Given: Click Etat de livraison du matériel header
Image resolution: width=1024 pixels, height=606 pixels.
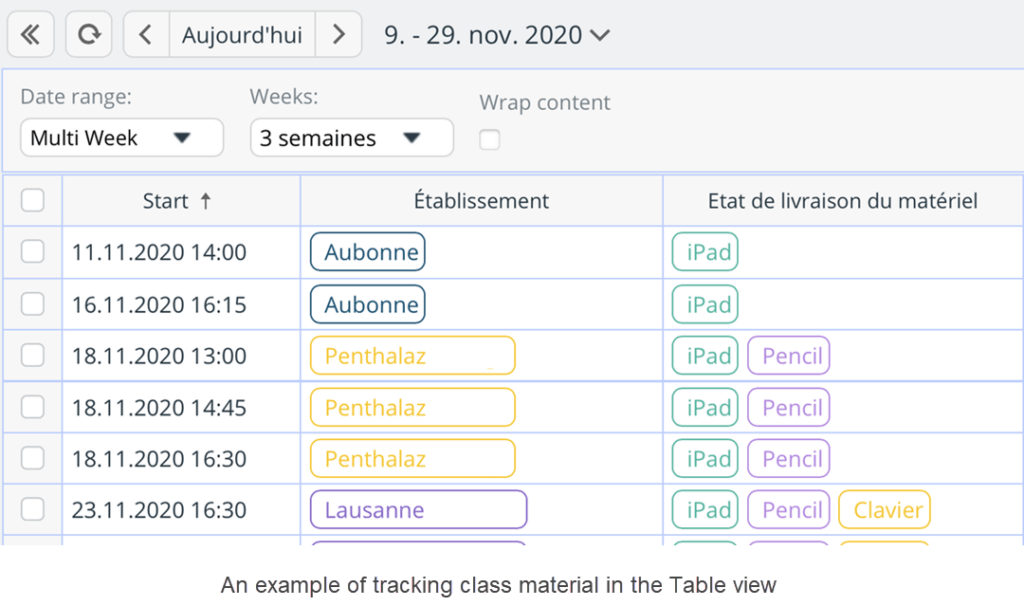Looking at the screenshot, I should pyautogui.click(x=842, y=201).
